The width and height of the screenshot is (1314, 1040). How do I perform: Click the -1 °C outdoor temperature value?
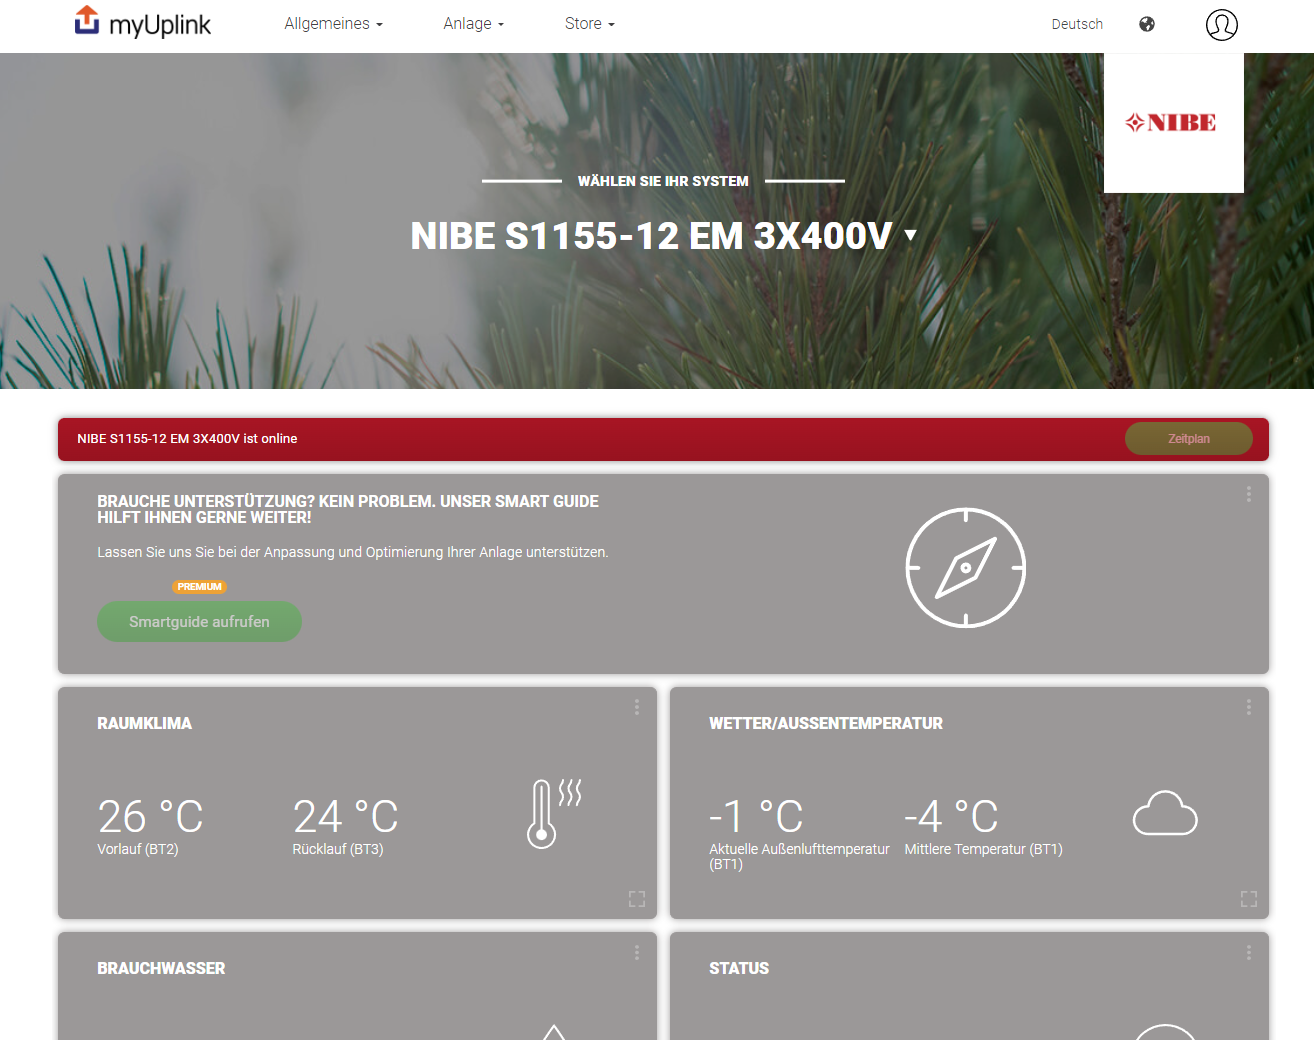[756, 817]
